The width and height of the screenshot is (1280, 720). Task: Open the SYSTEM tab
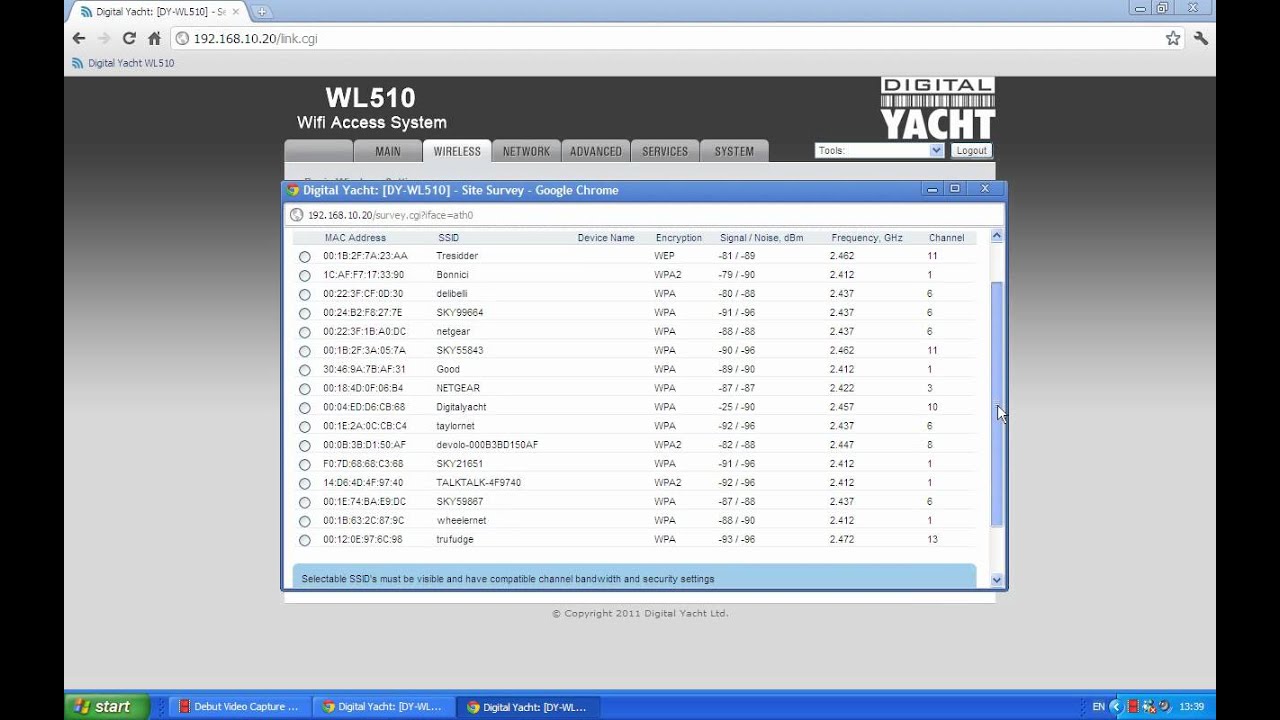(x=734, y=151)
